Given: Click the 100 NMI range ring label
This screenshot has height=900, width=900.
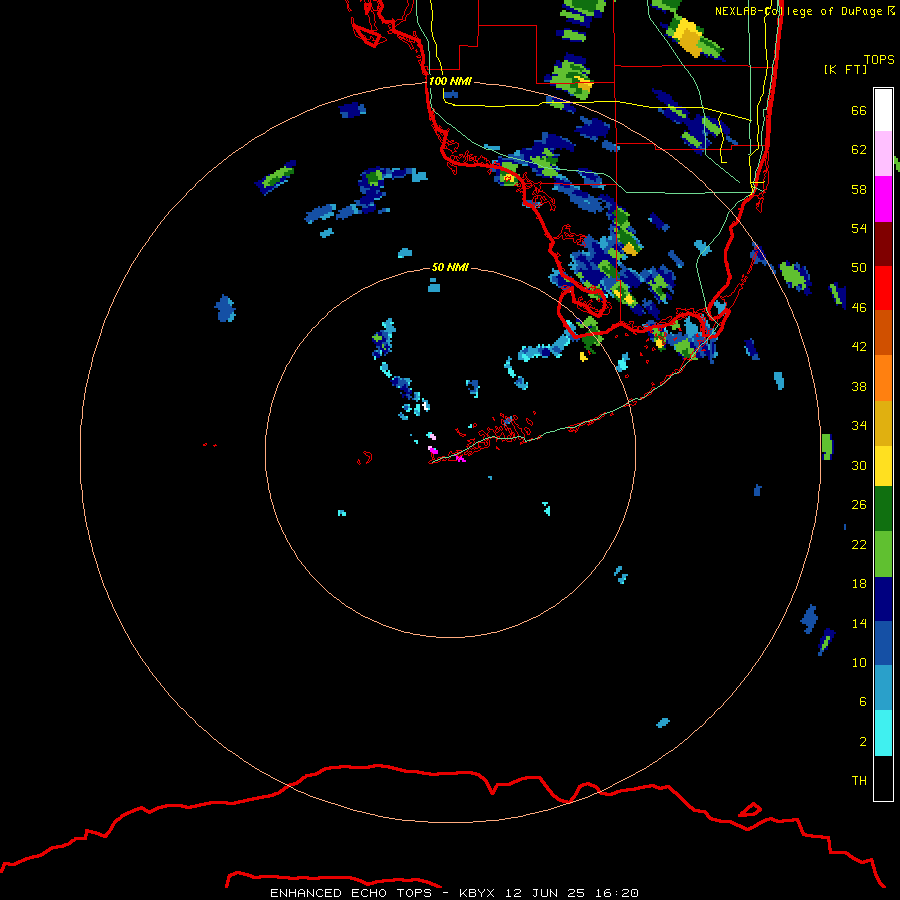Looking at the screenshot, I should [451, 81].
